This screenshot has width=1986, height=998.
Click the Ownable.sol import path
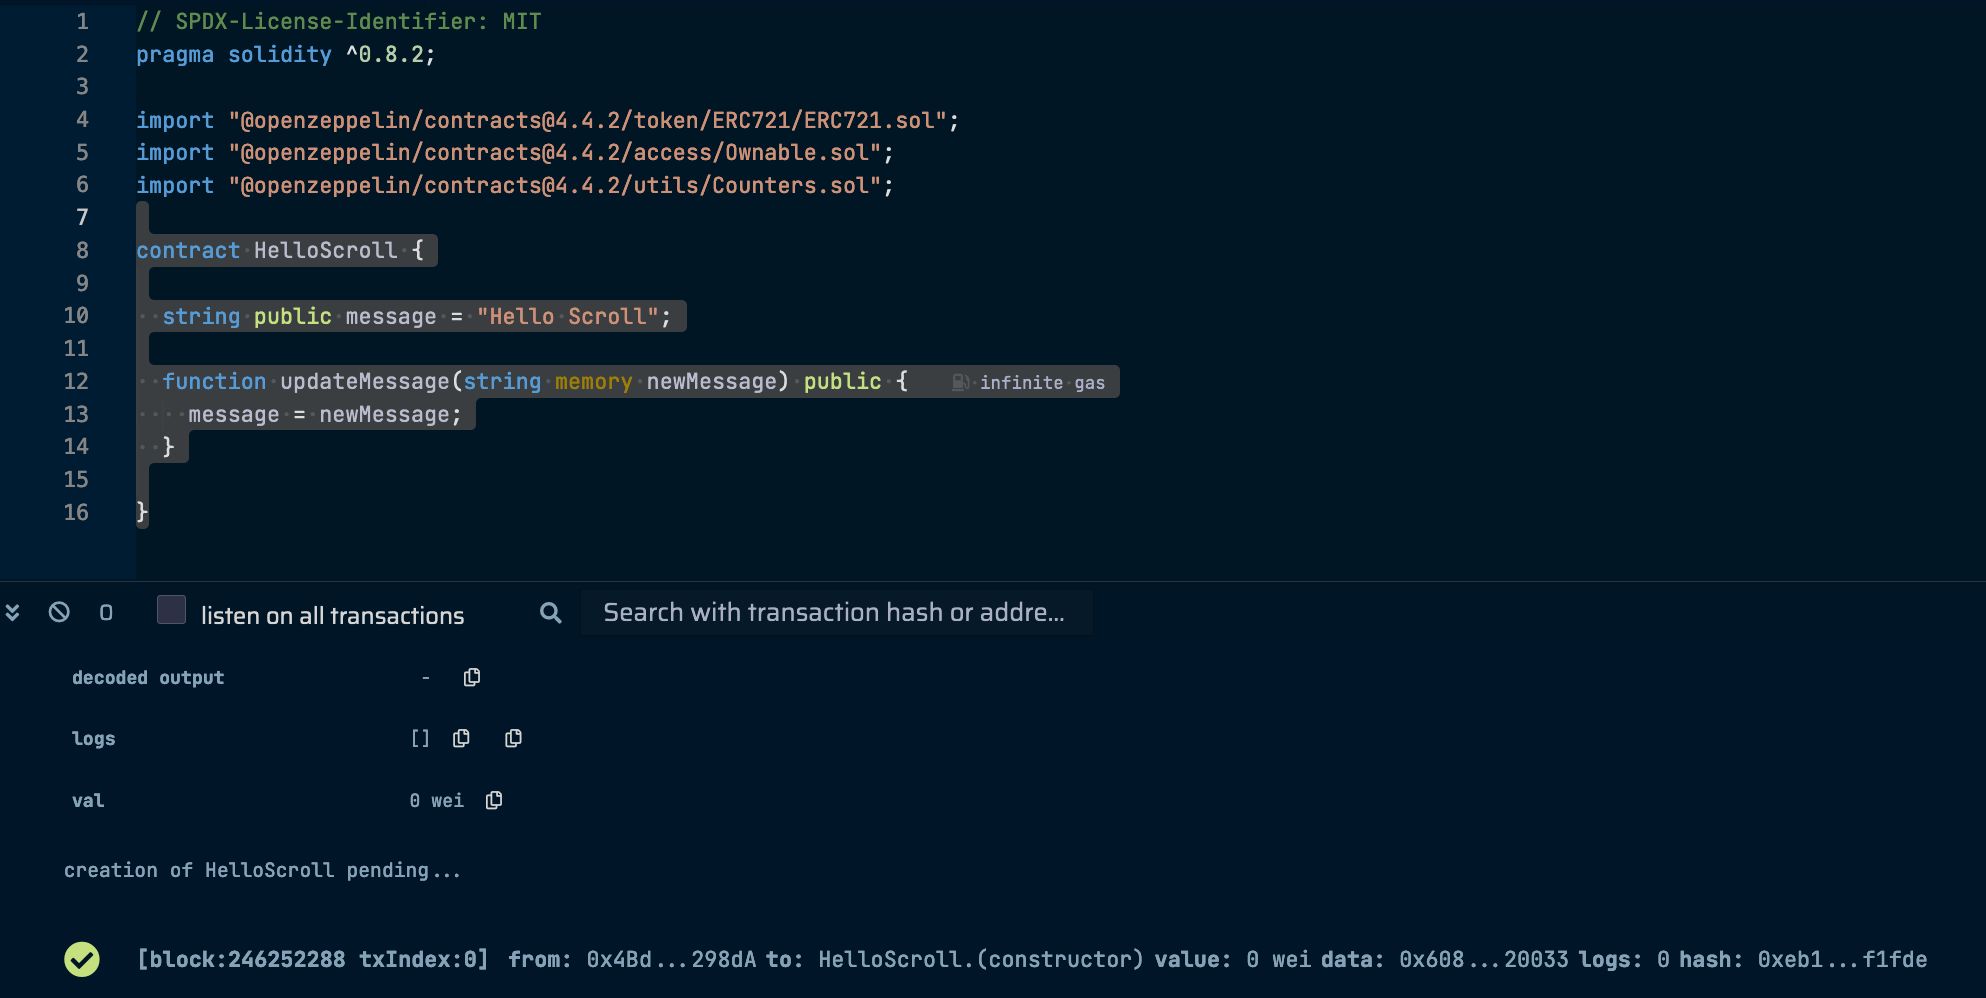555,153
